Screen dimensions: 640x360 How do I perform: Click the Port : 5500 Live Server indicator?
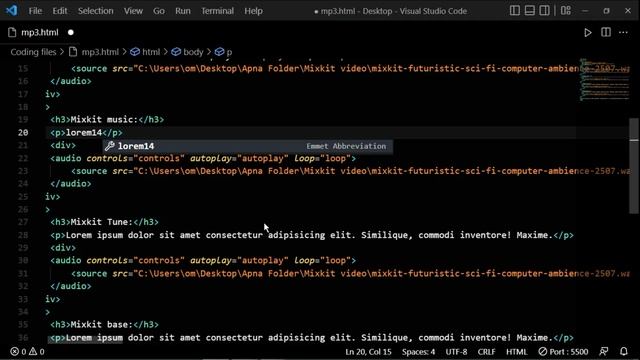click(563, 351)
